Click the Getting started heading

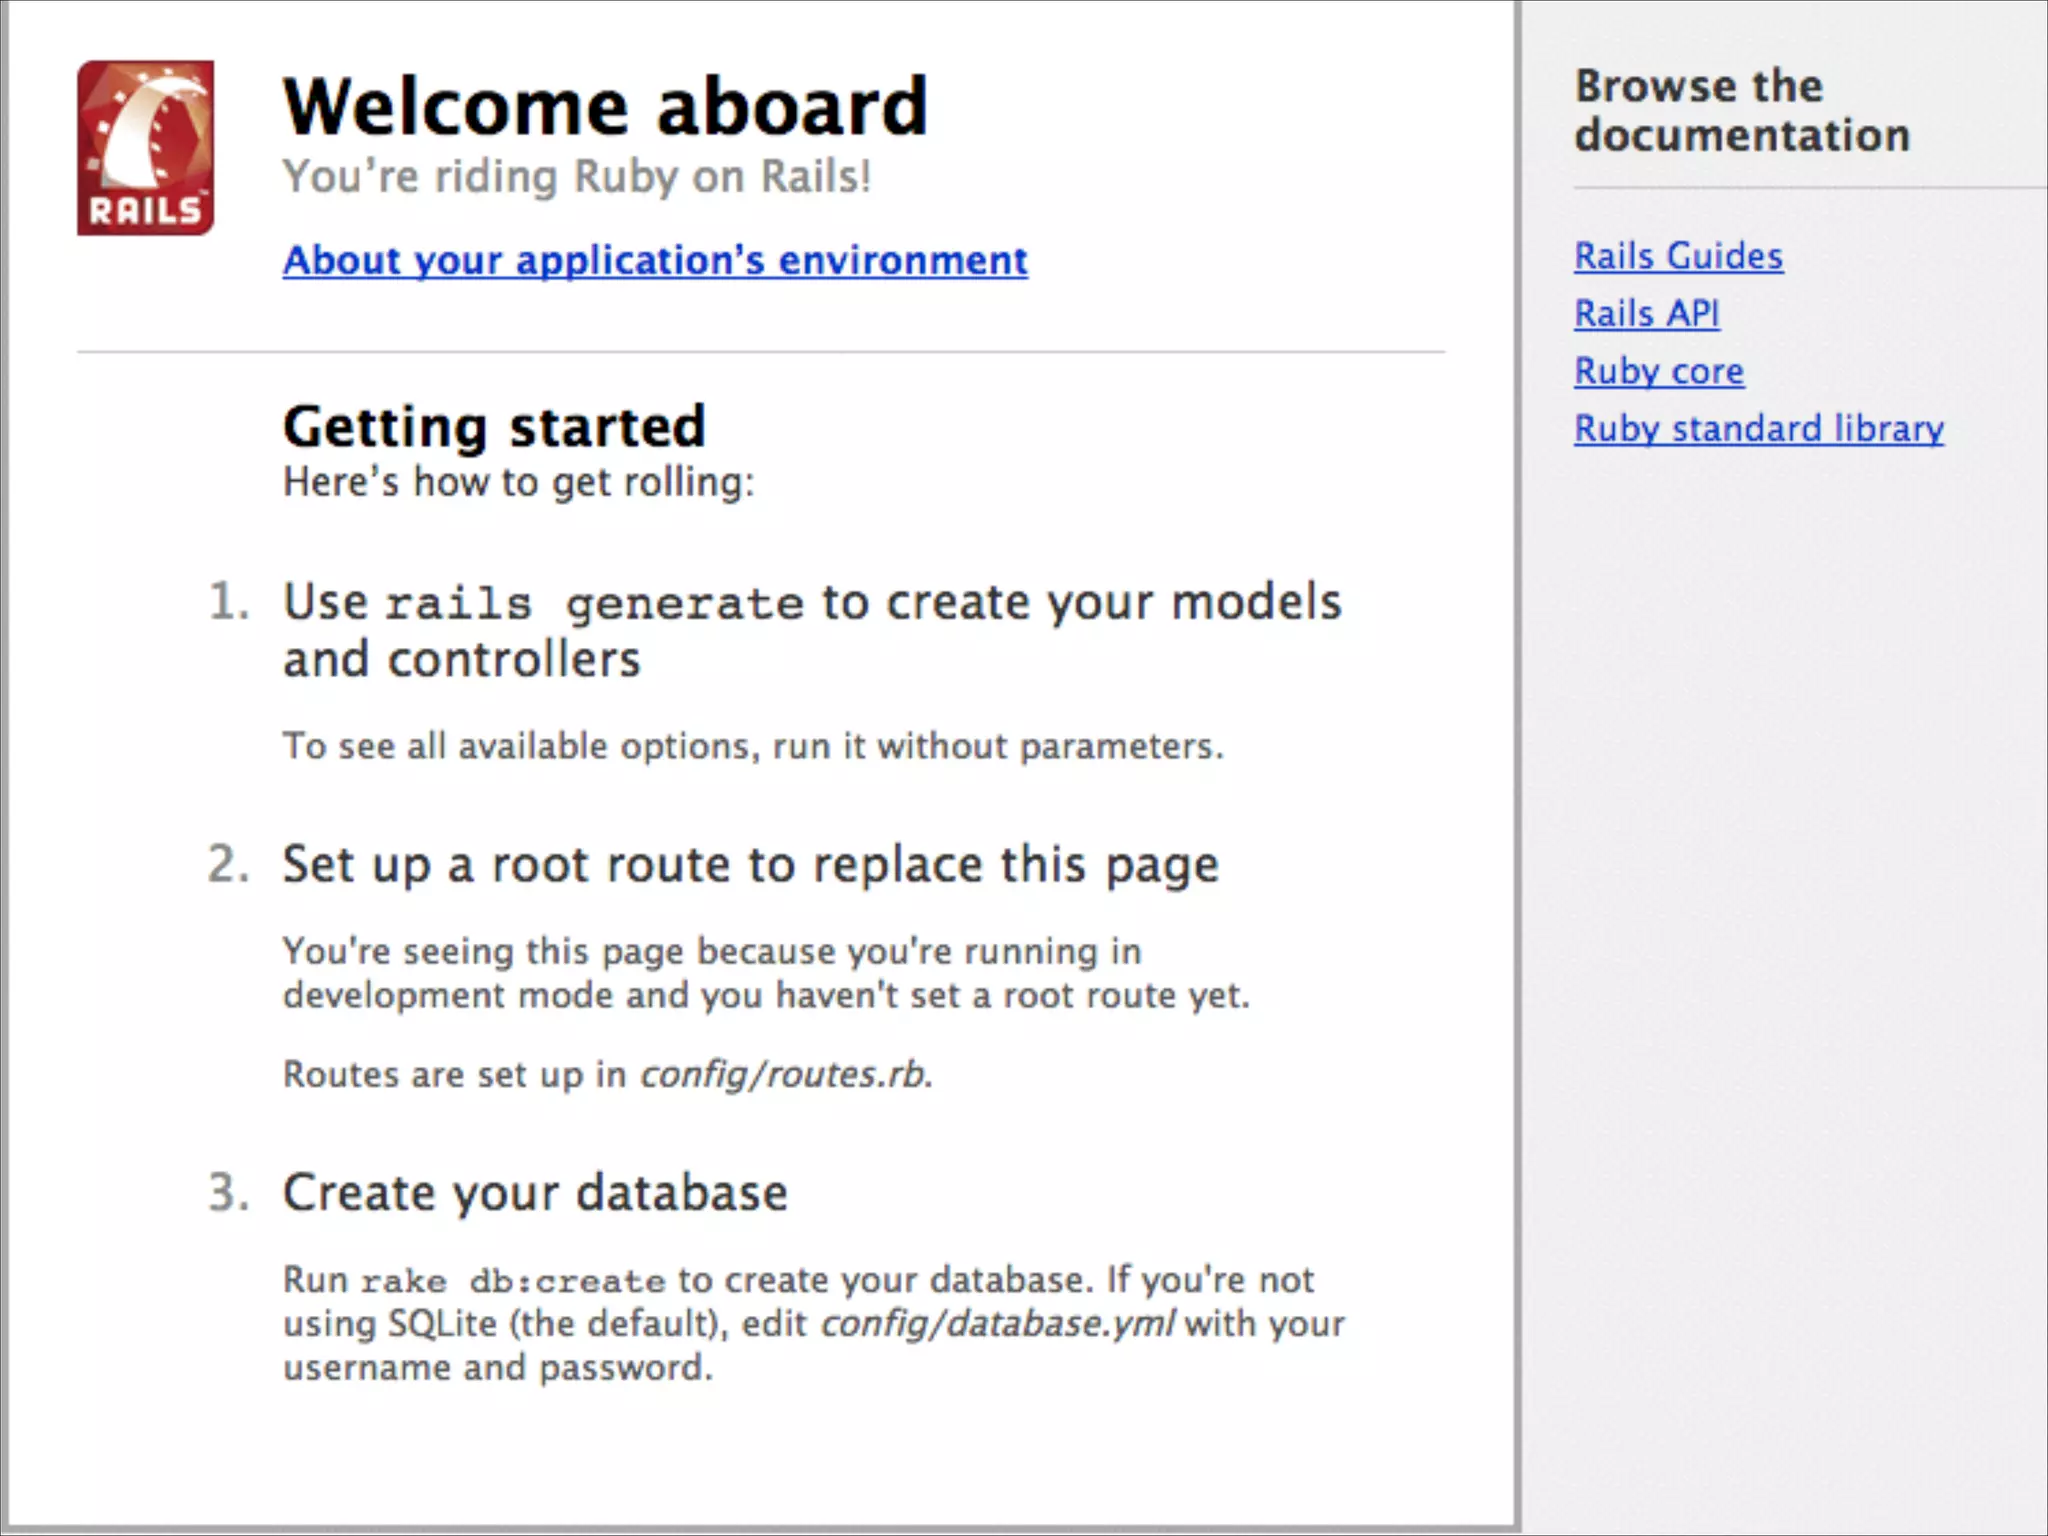(x=494, y=427)
